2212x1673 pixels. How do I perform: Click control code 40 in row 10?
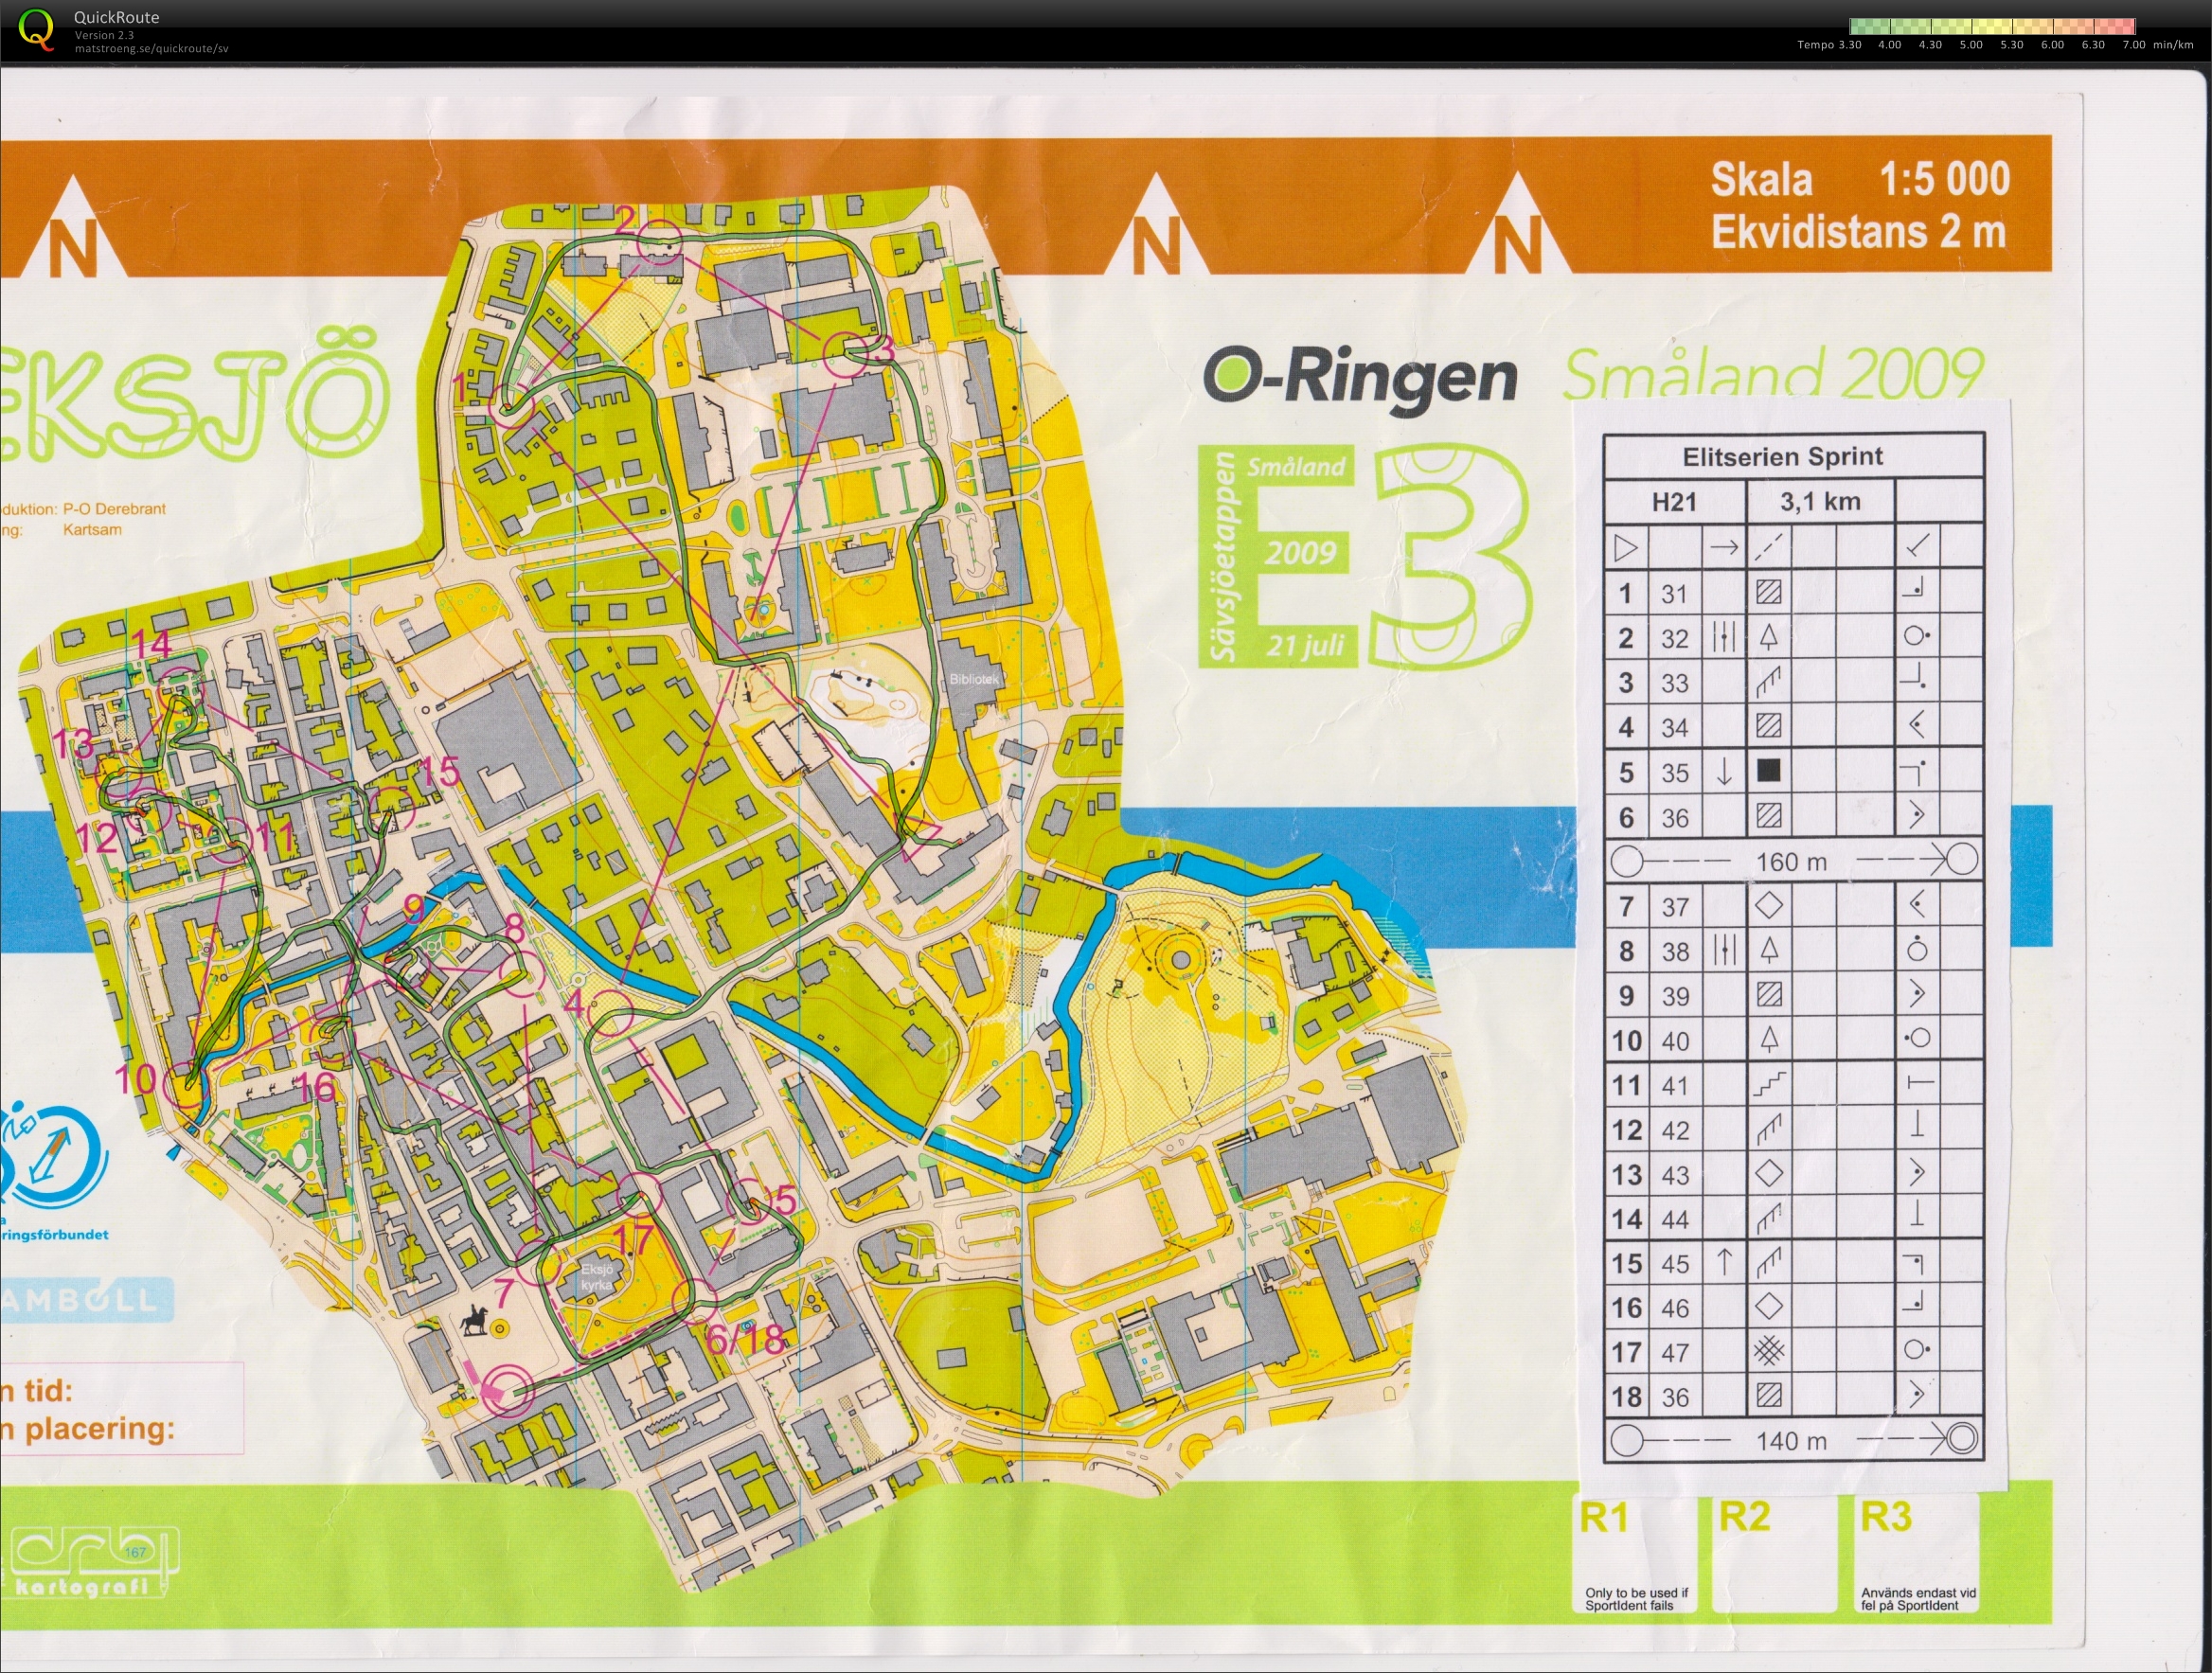pos(1675,1041)
